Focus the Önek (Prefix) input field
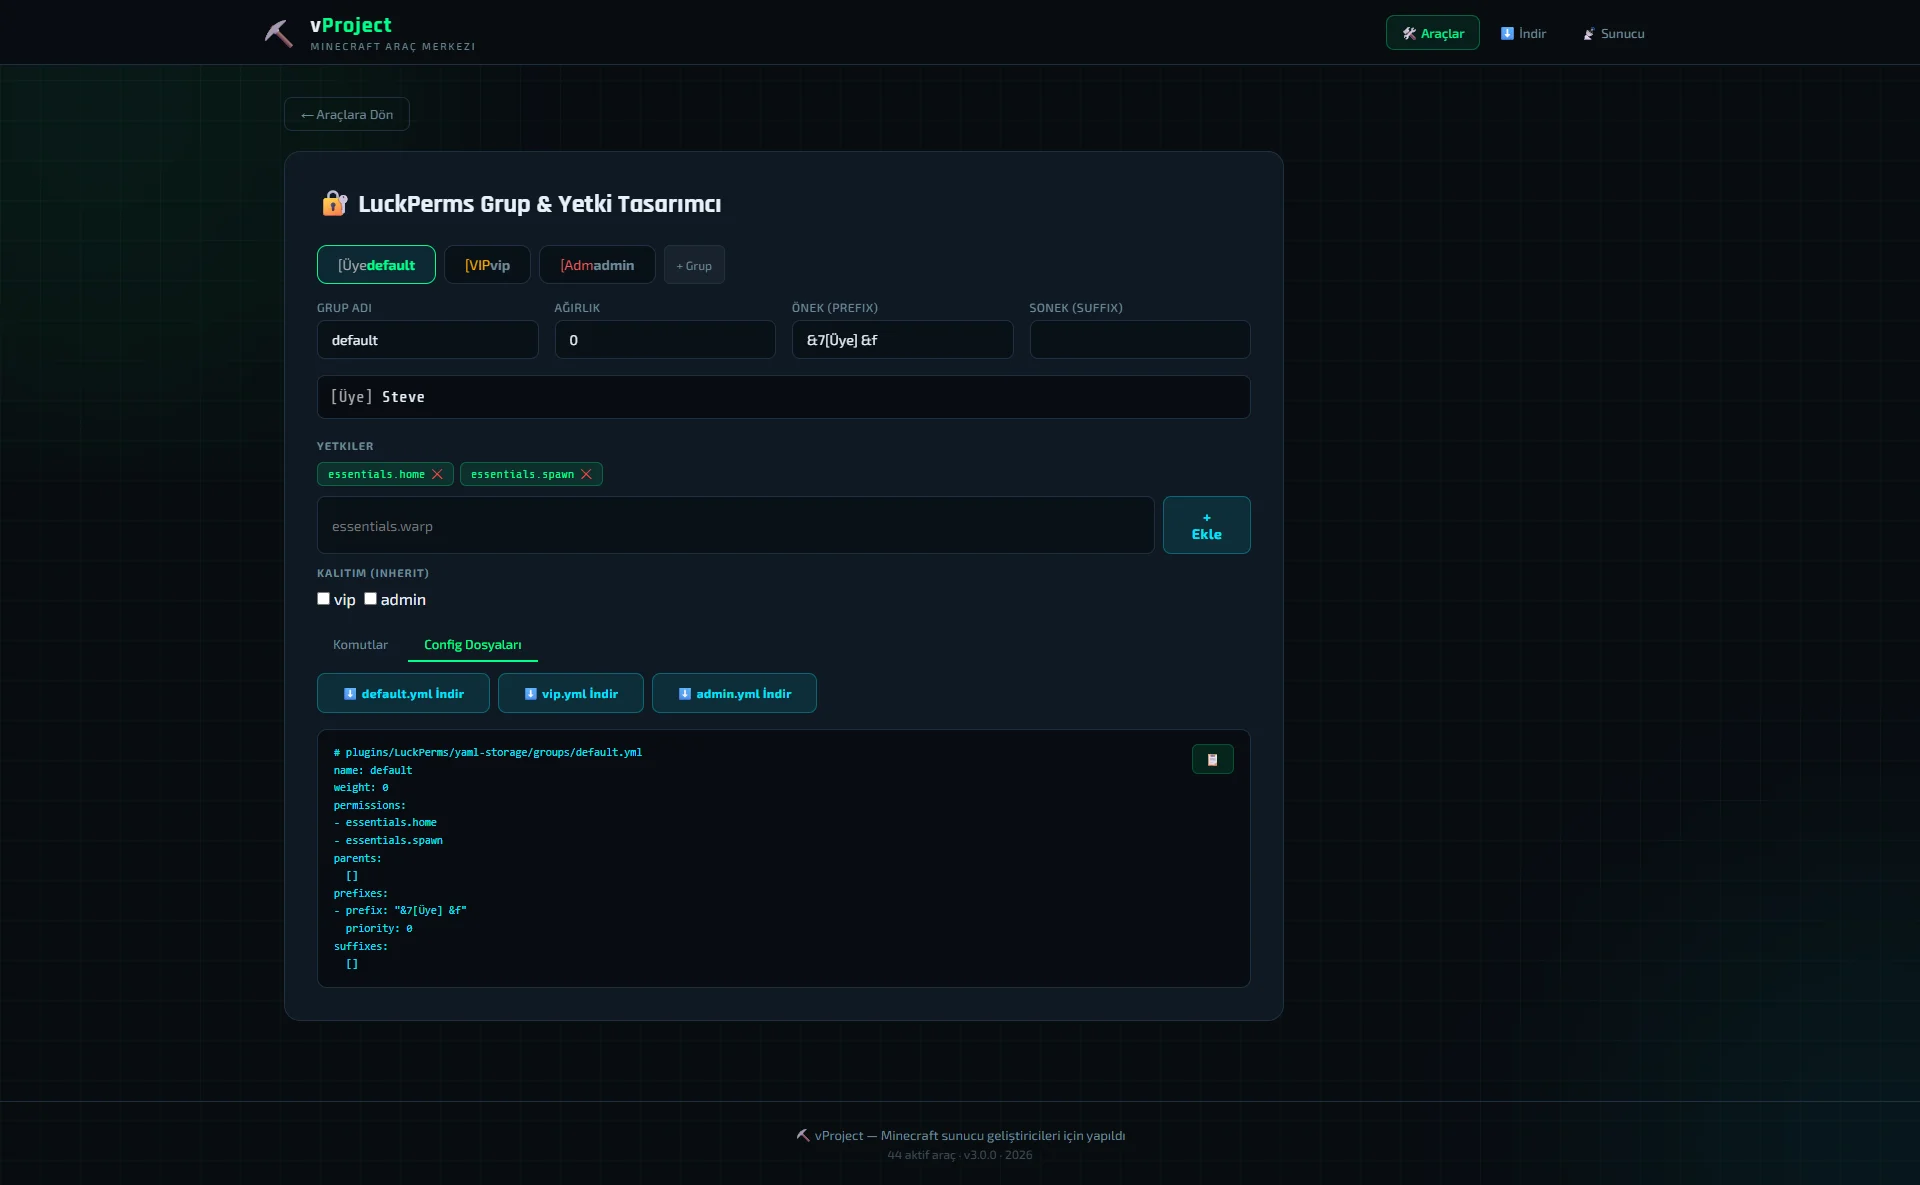Image resolution: width=1920 pixels, height=1185 pixels. (x=902, y=340)
